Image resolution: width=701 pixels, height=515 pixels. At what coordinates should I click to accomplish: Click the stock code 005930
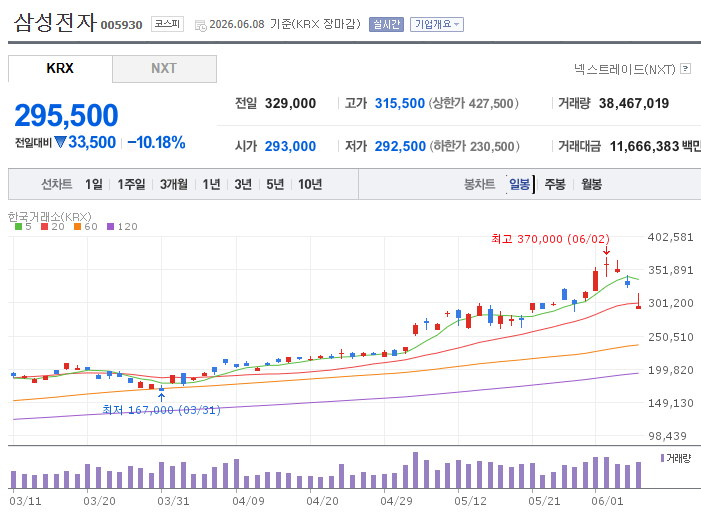pos(121,25)
